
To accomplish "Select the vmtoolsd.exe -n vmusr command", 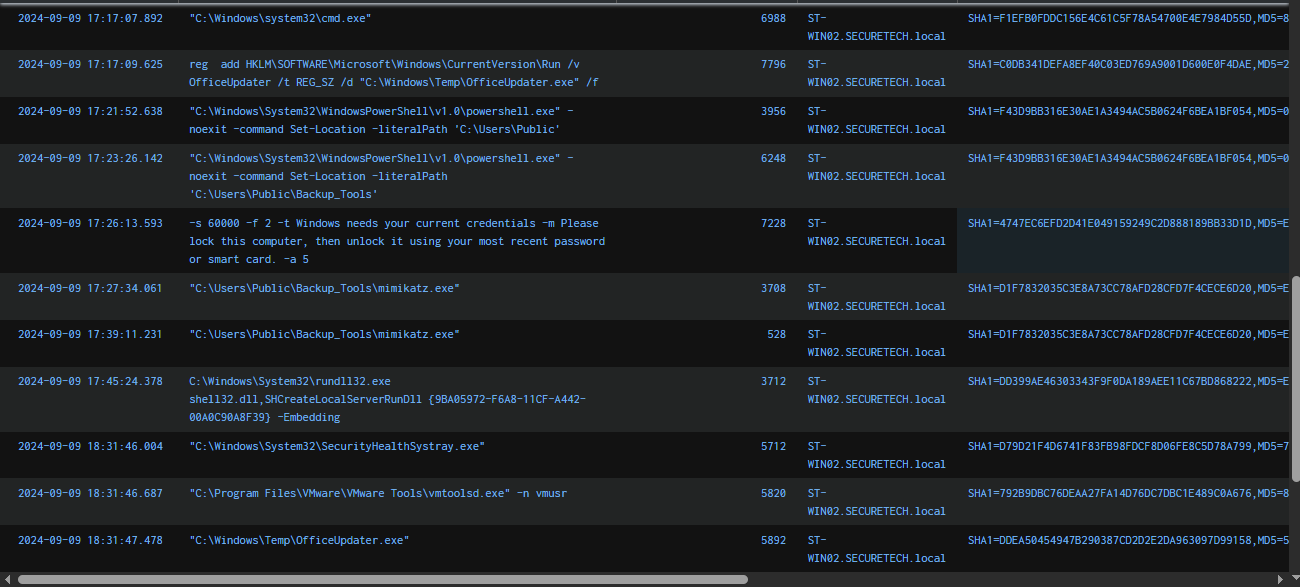I will pos(379,493).
